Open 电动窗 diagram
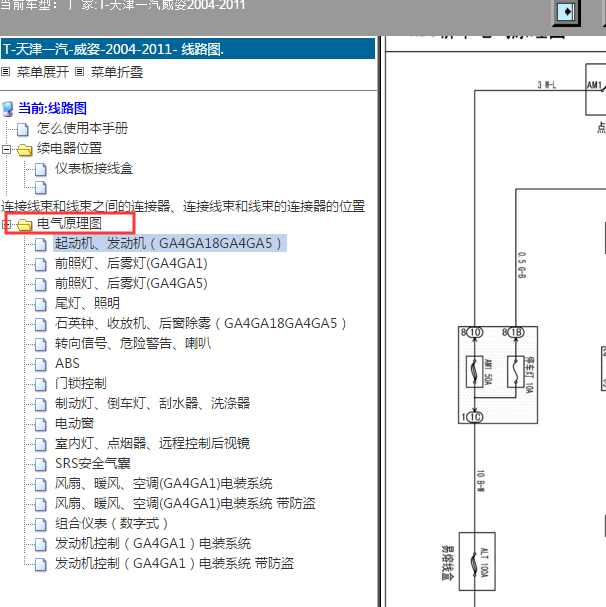 tap(74, 424)
